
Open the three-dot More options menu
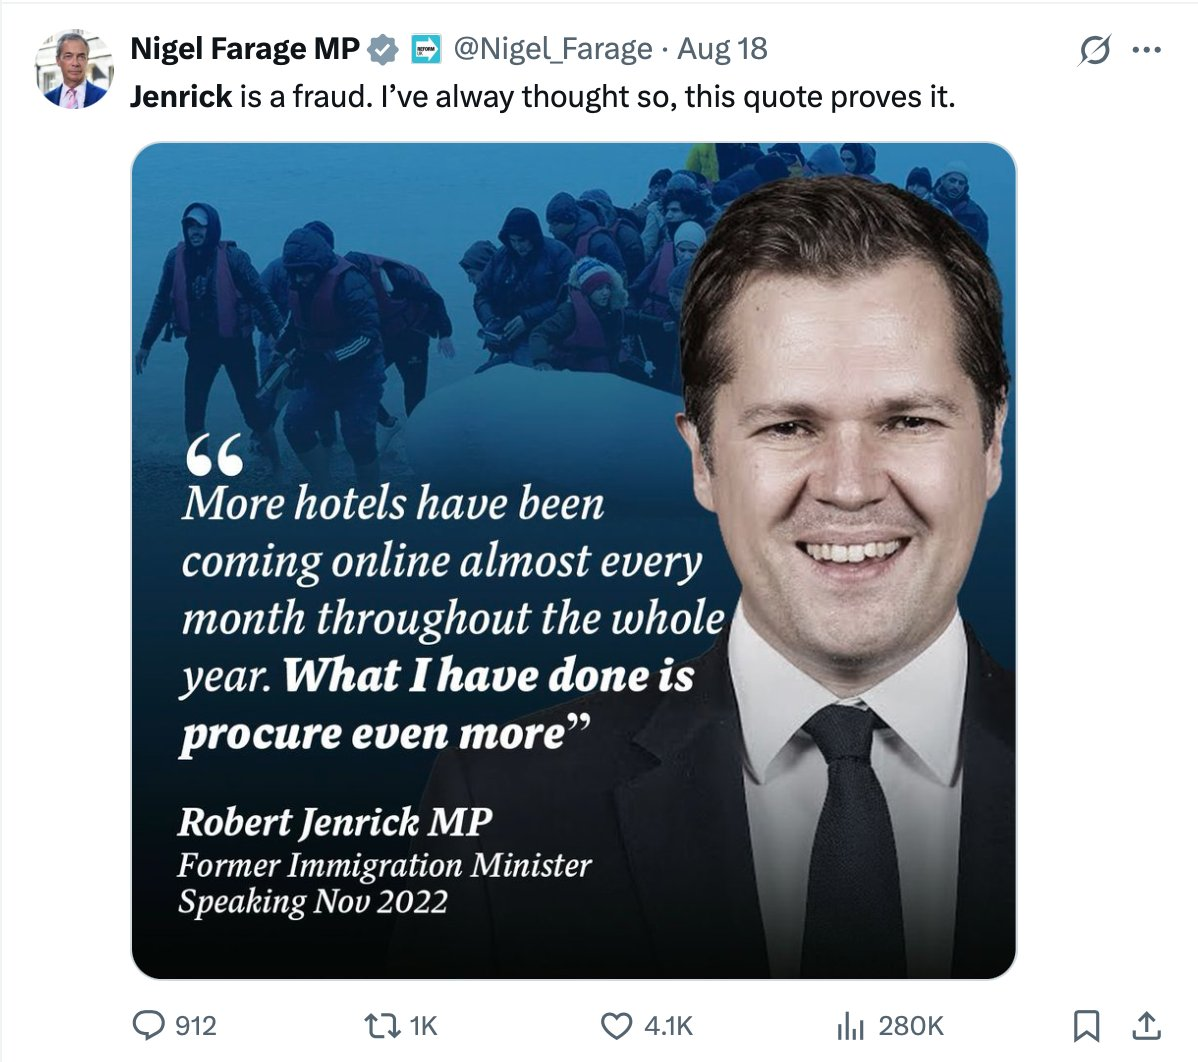click(1146, 49)
